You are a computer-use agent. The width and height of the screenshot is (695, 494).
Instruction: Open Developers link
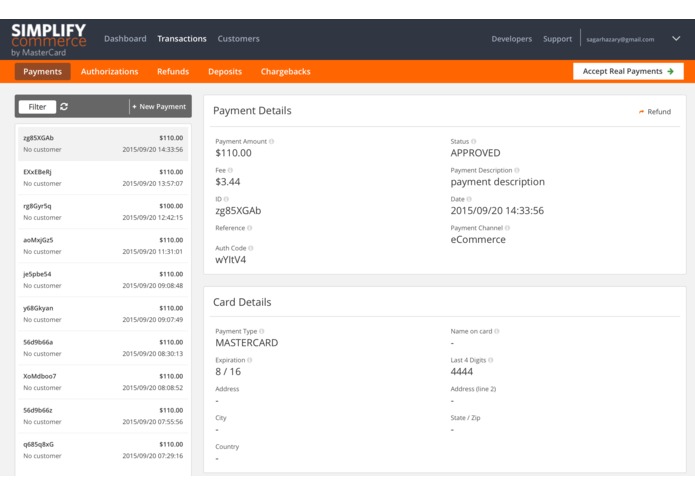click(x=511, y=39)
